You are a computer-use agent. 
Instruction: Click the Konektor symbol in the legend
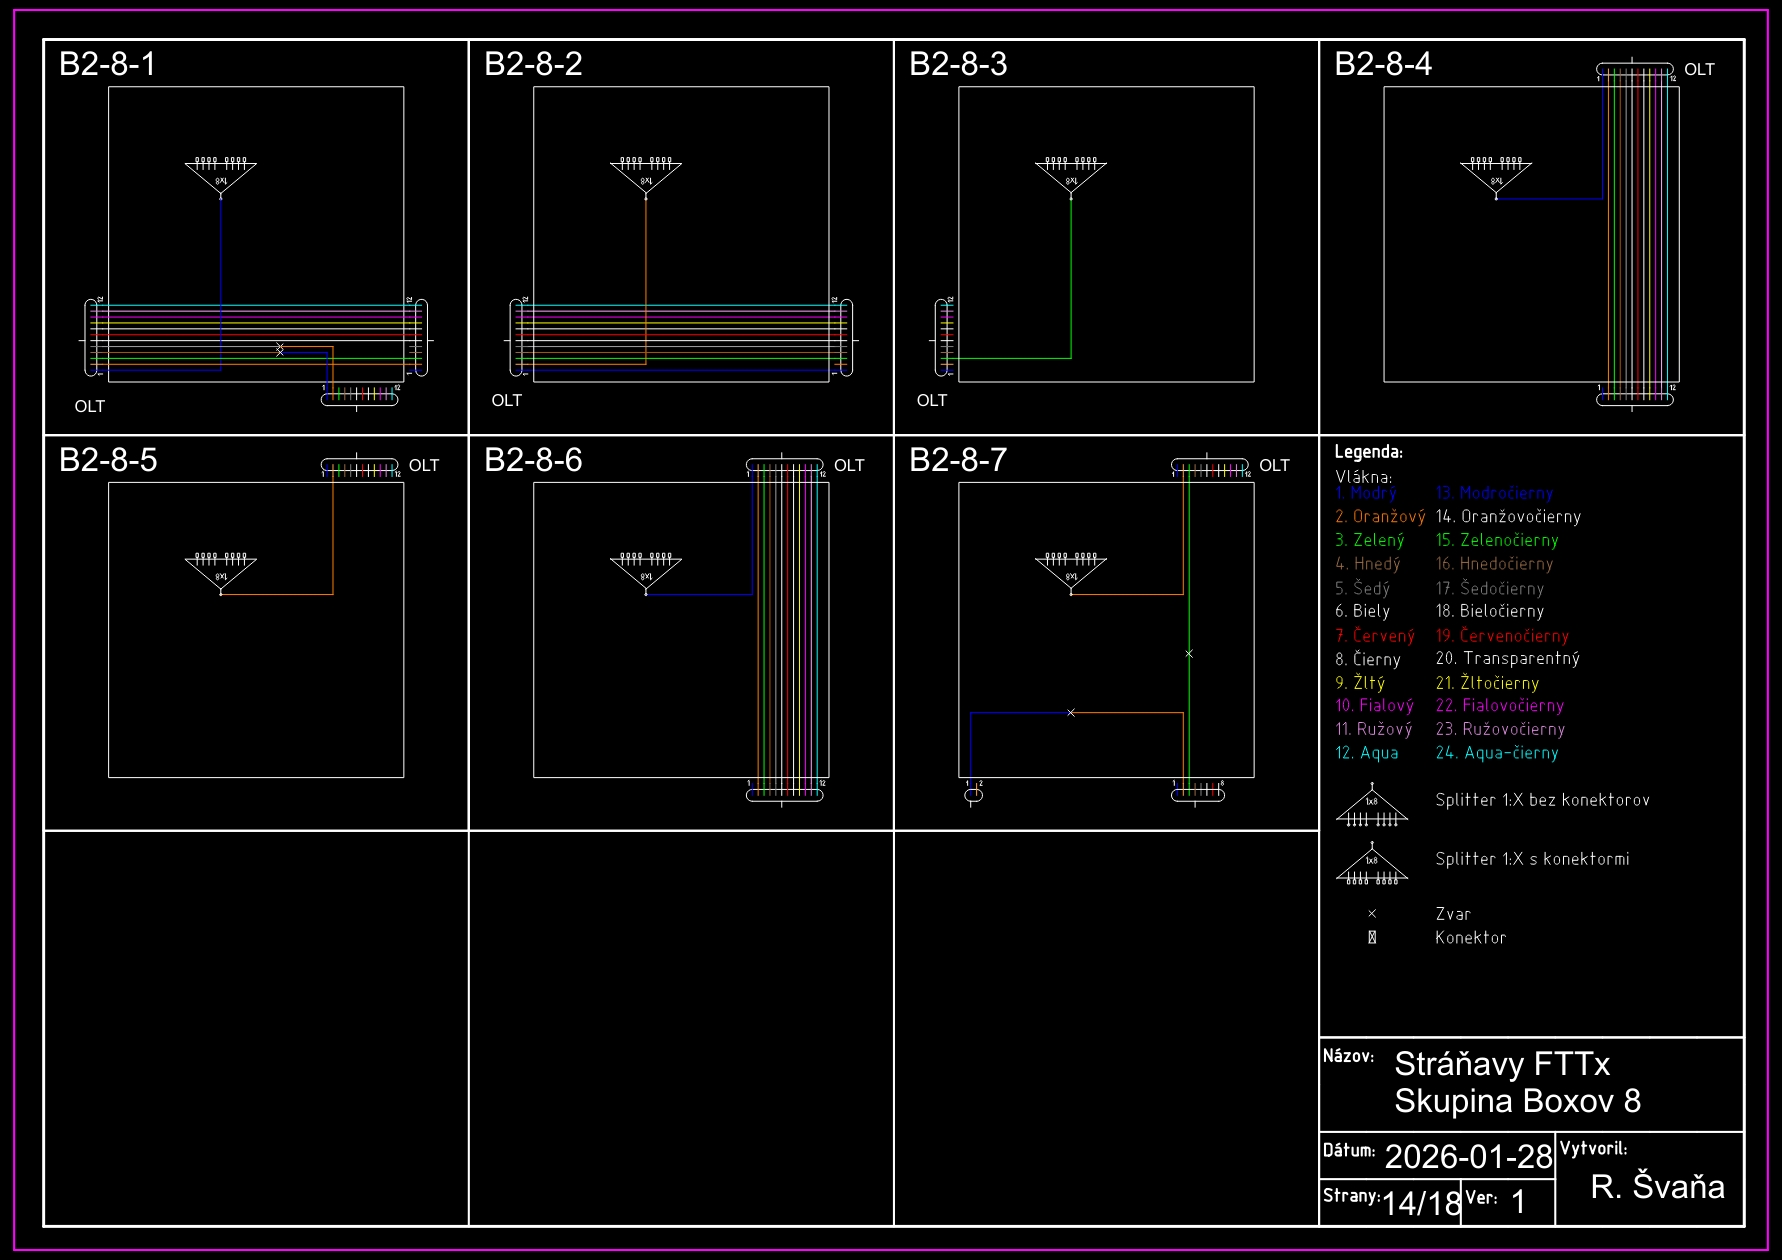(x=1372, y=938)
